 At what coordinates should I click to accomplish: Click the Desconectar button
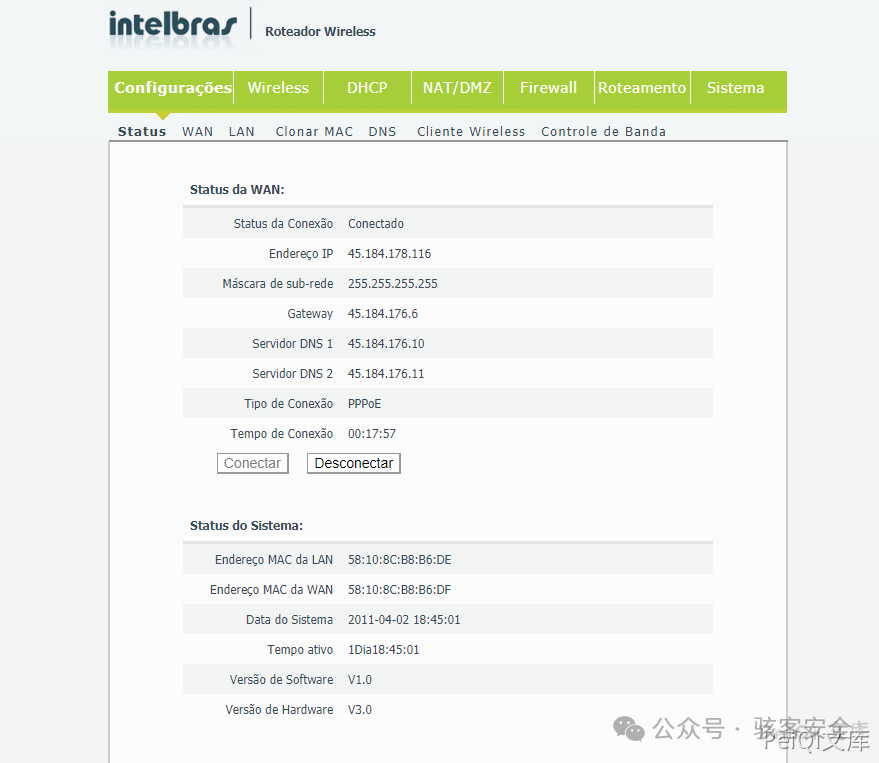[x=354, y=463]
